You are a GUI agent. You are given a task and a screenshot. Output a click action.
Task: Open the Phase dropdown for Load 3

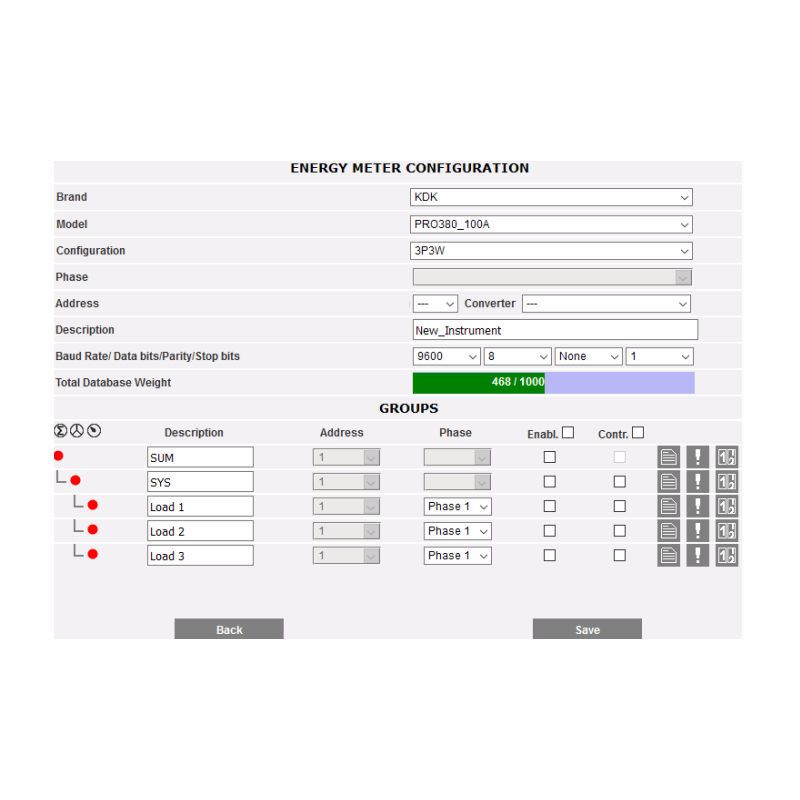(x=458, y=556)
